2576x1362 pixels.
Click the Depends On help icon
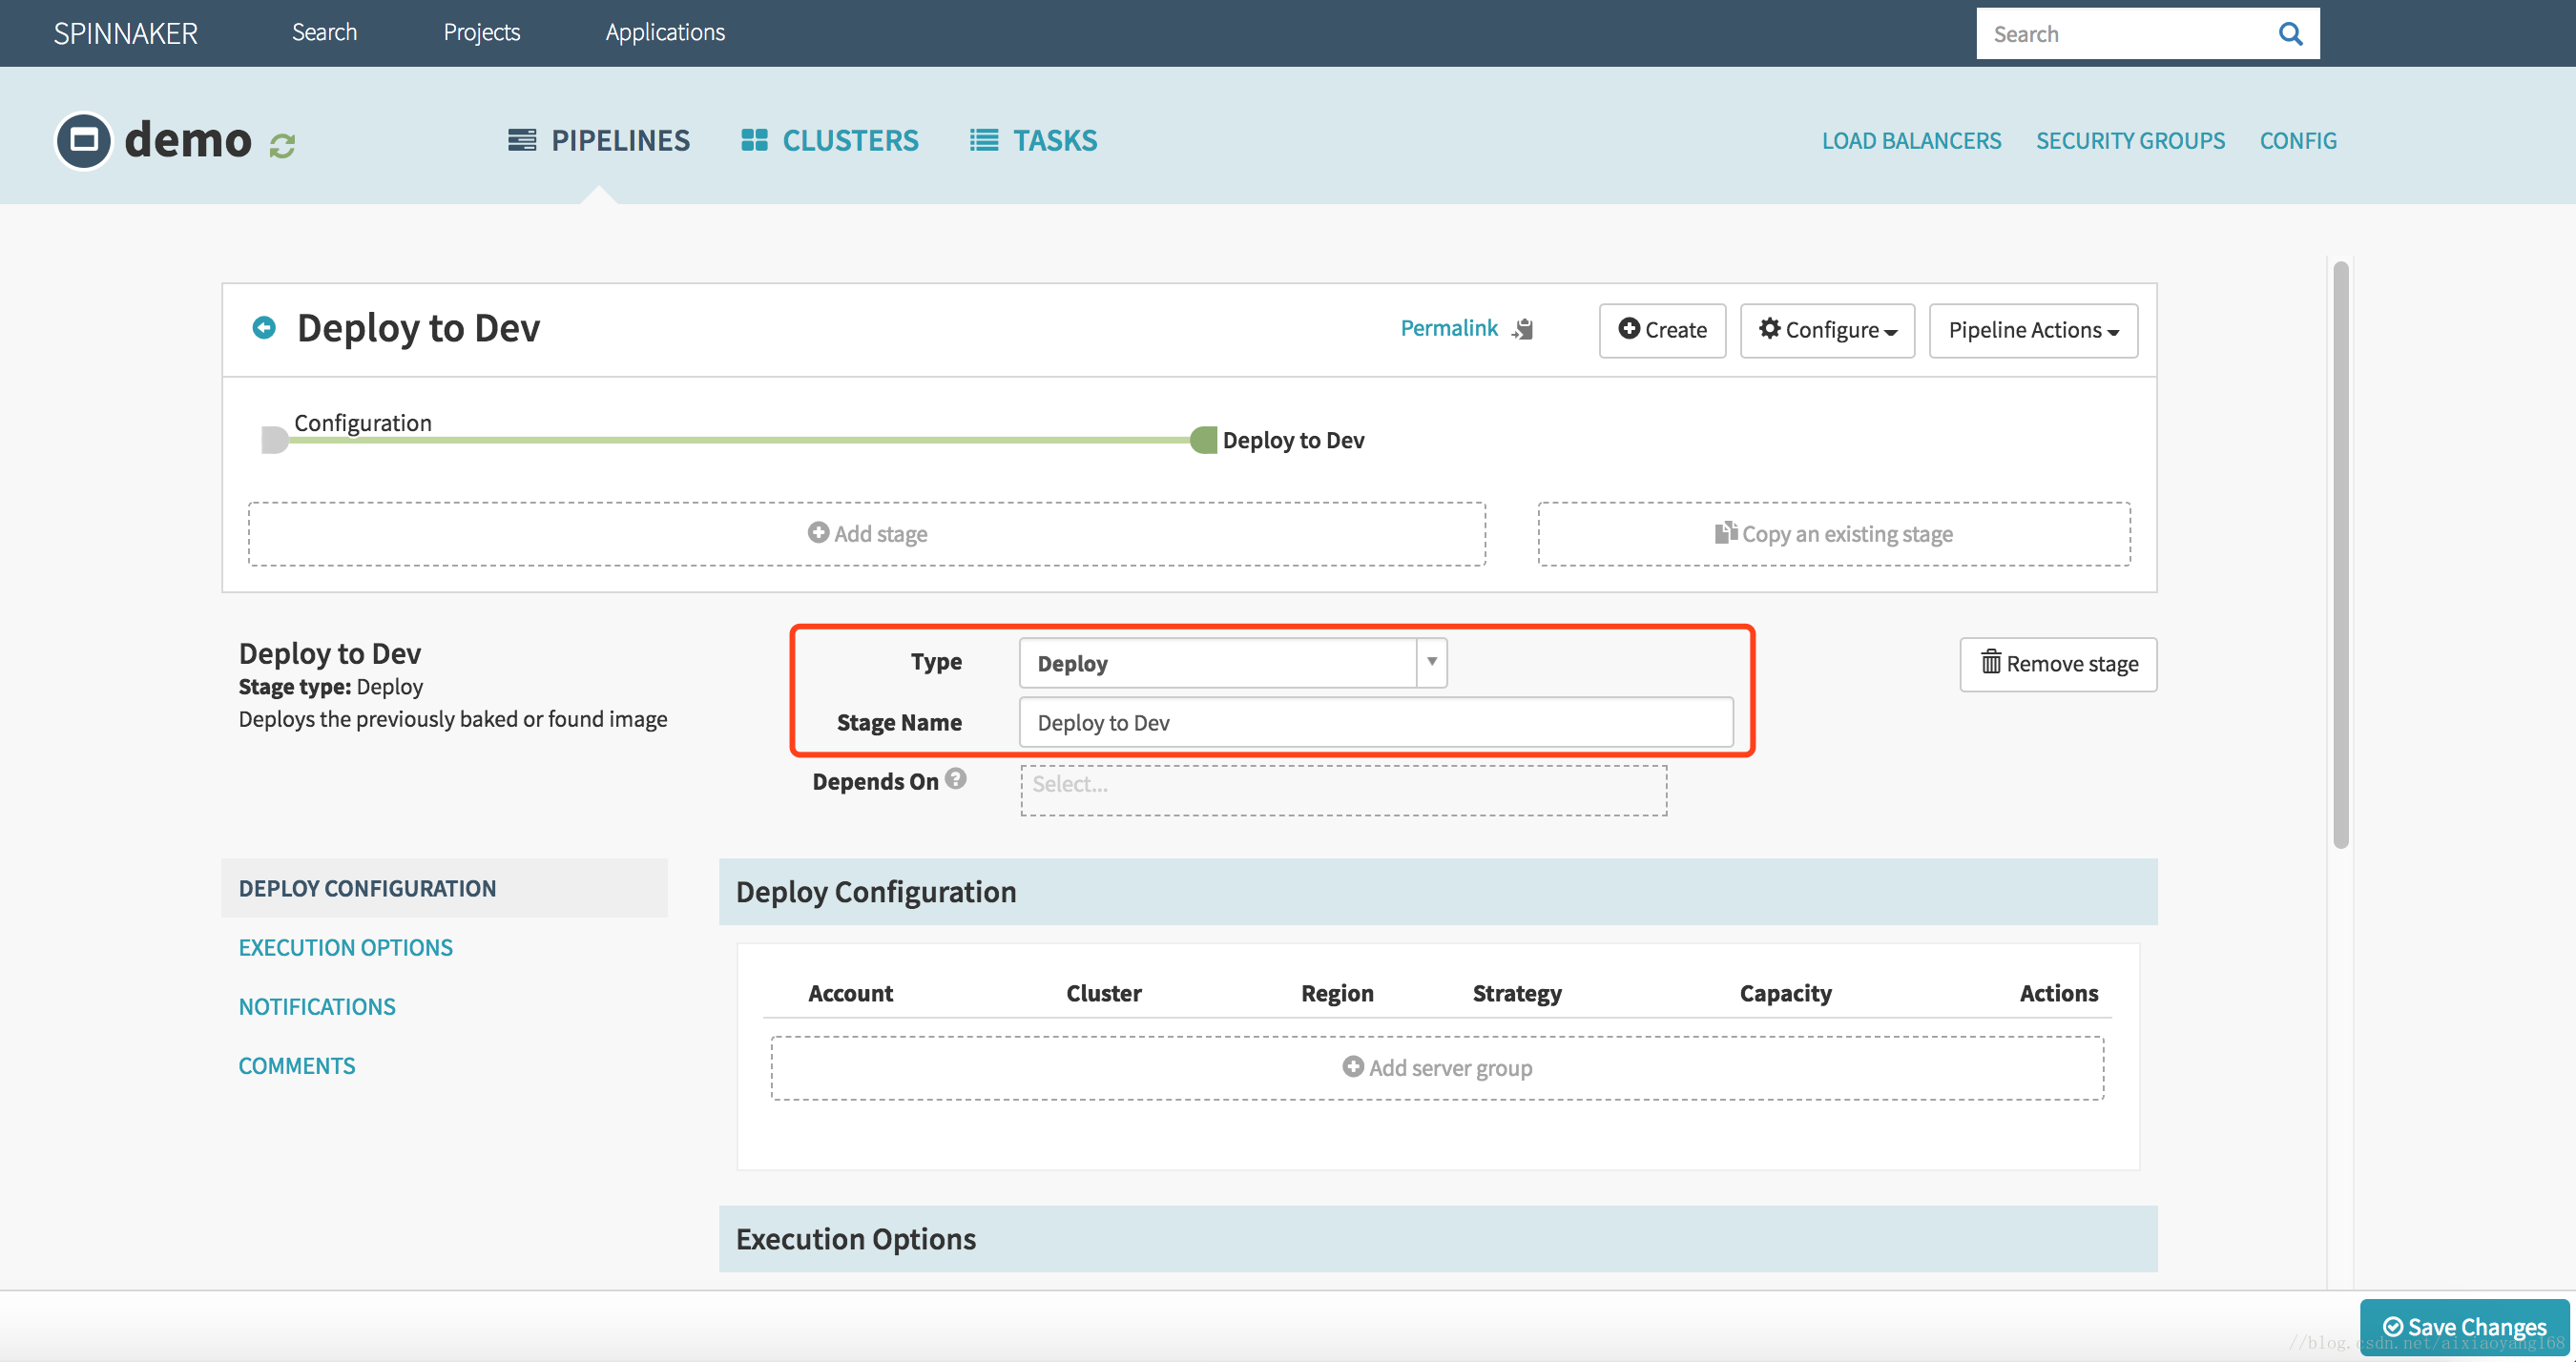click(x=956, y=778)
